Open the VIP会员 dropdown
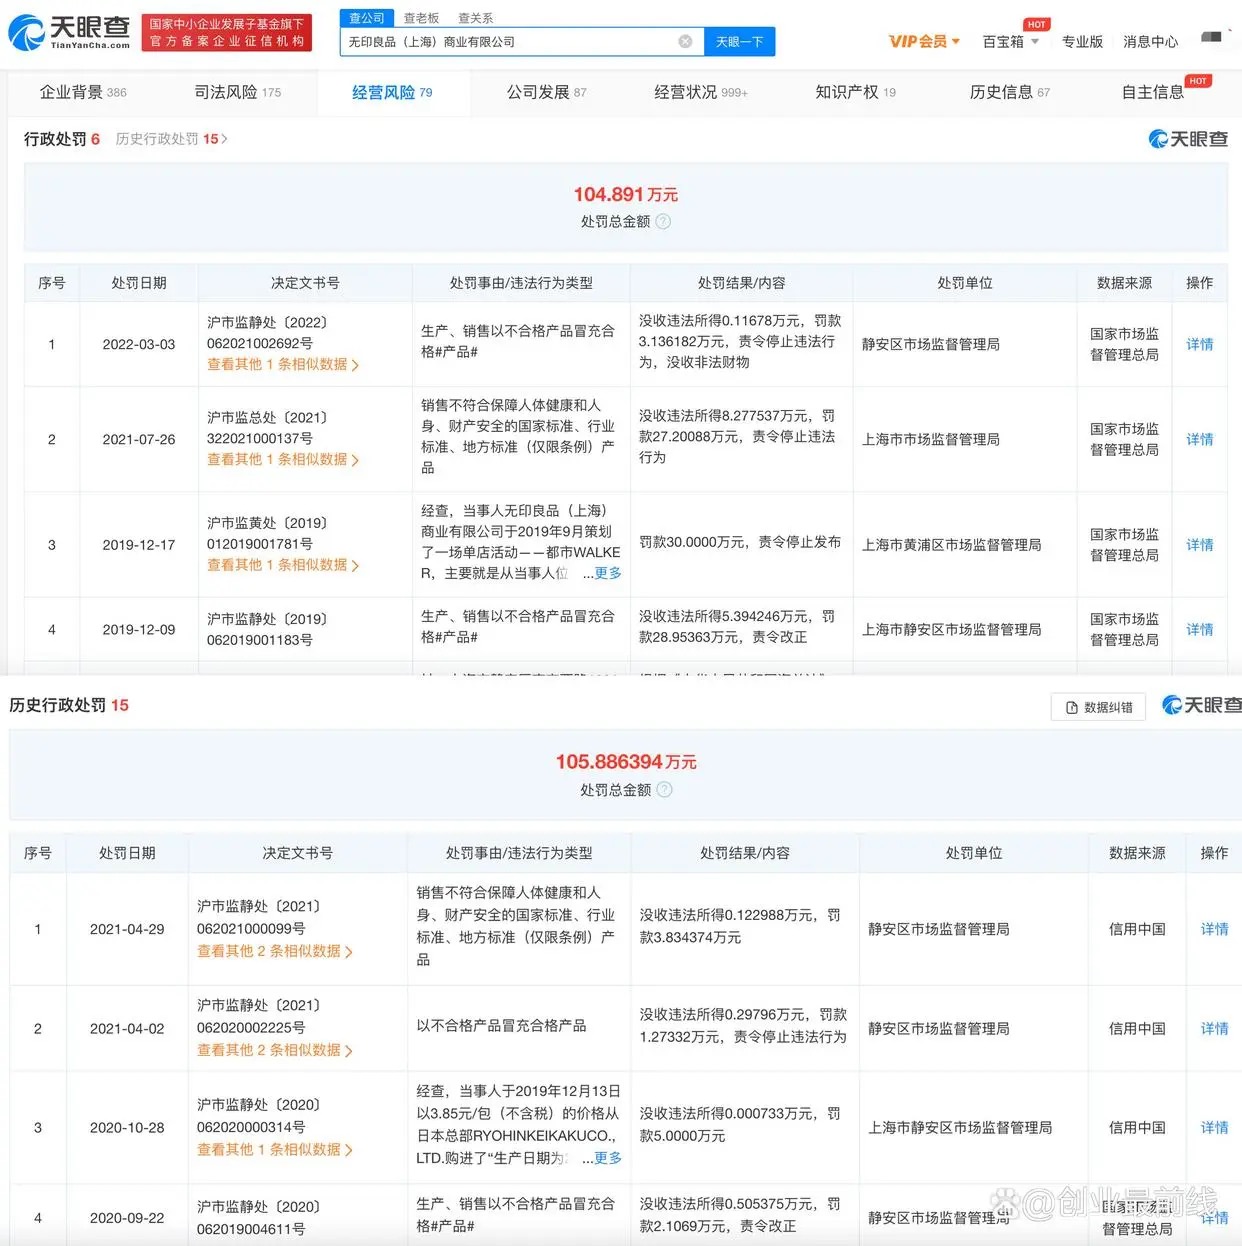 (x=923, y=41)
